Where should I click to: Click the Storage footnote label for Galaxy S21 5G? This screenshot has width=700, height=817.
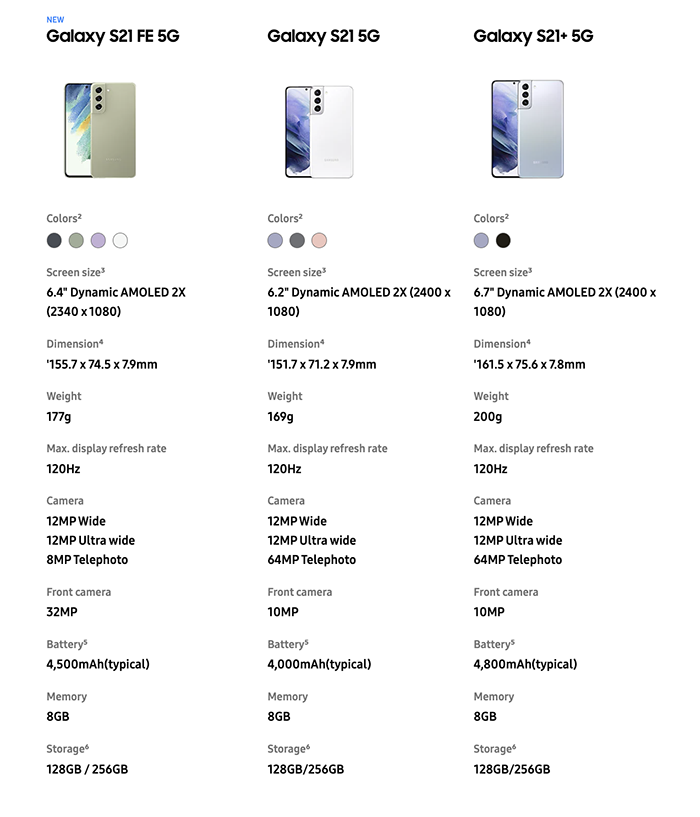(x=289, y=749)
